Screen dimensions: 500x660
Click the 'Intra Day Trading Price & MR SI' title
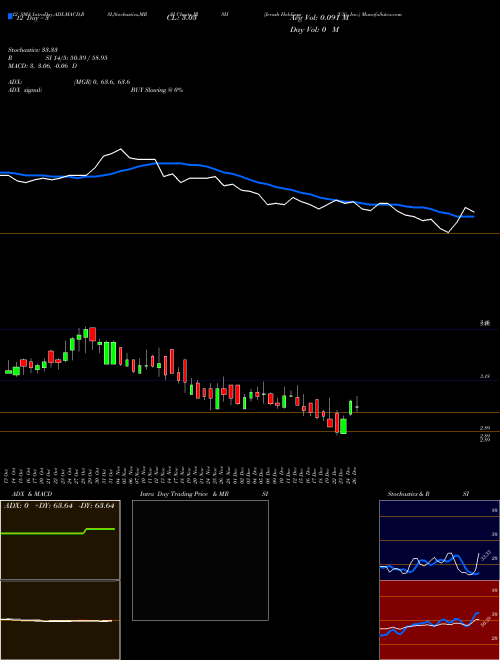point(204,494)
